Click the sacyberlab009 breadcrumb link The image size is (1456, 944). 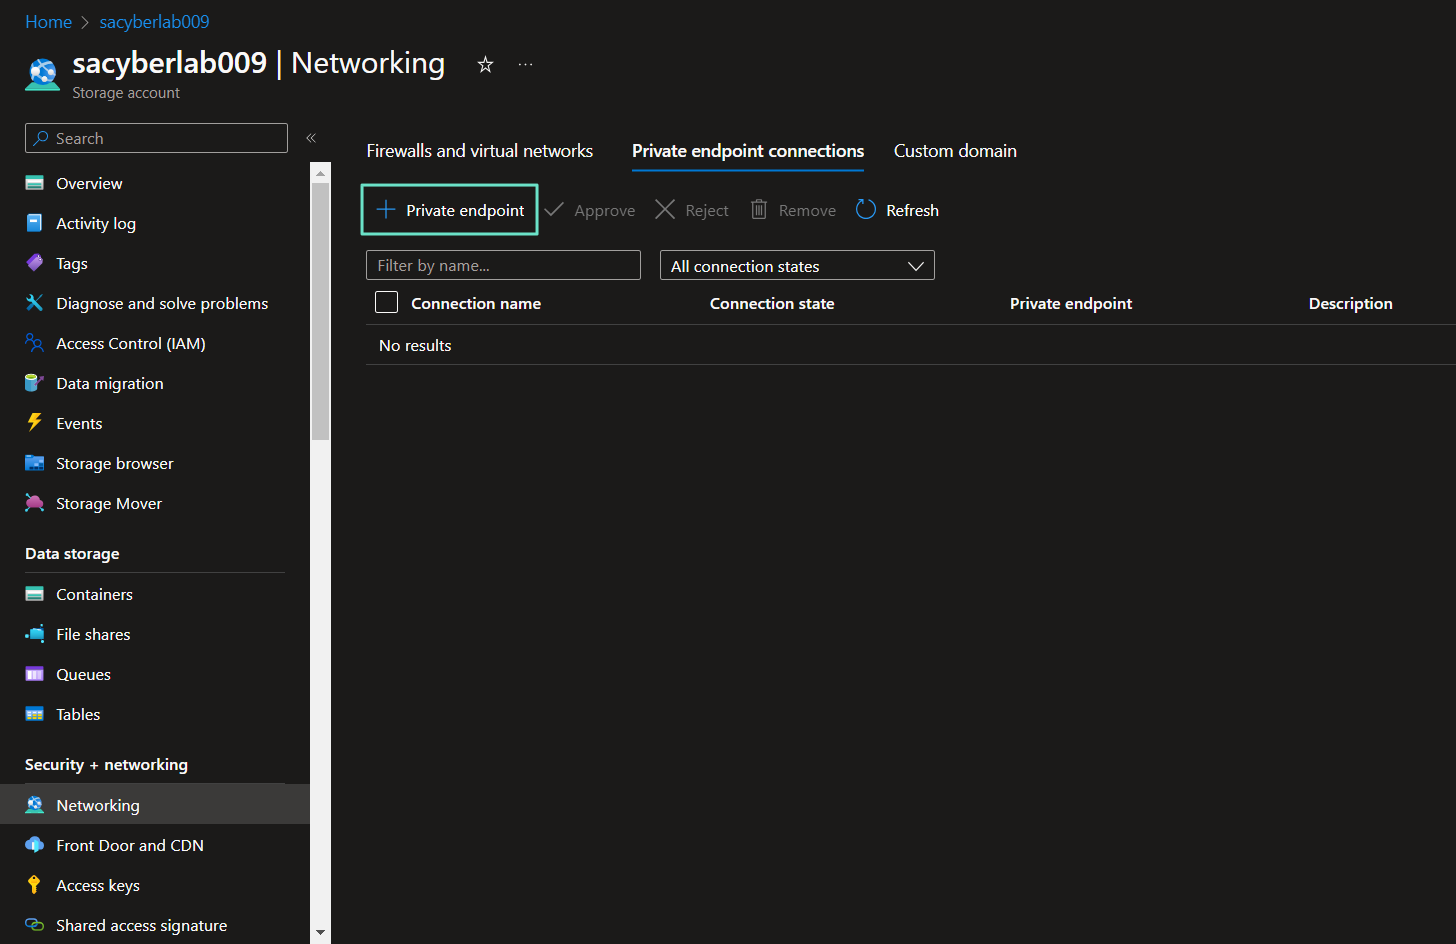pyautogui.click(x=154, y=22)
